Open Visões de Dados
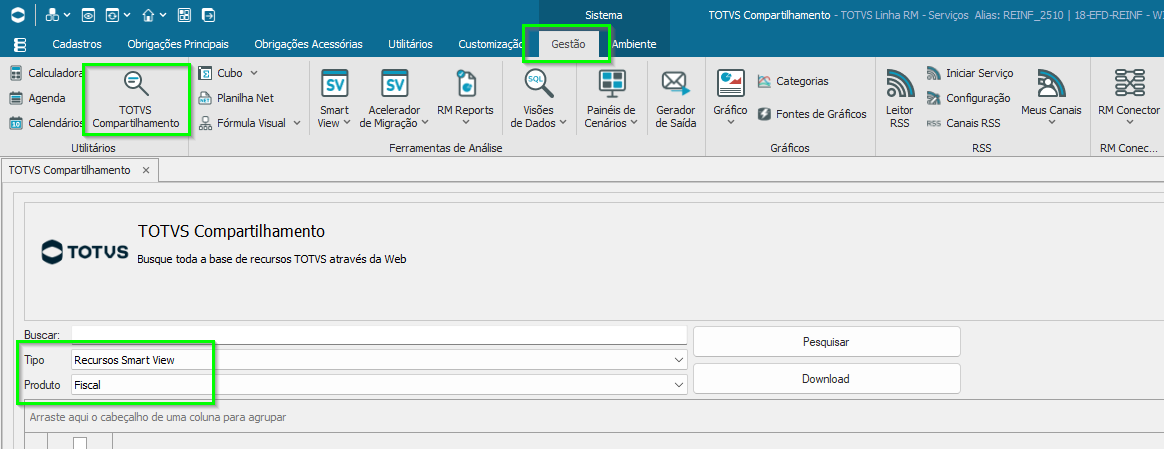Image resolution: width=1164 pixels, height=449 pixels. tap(540, 99)
